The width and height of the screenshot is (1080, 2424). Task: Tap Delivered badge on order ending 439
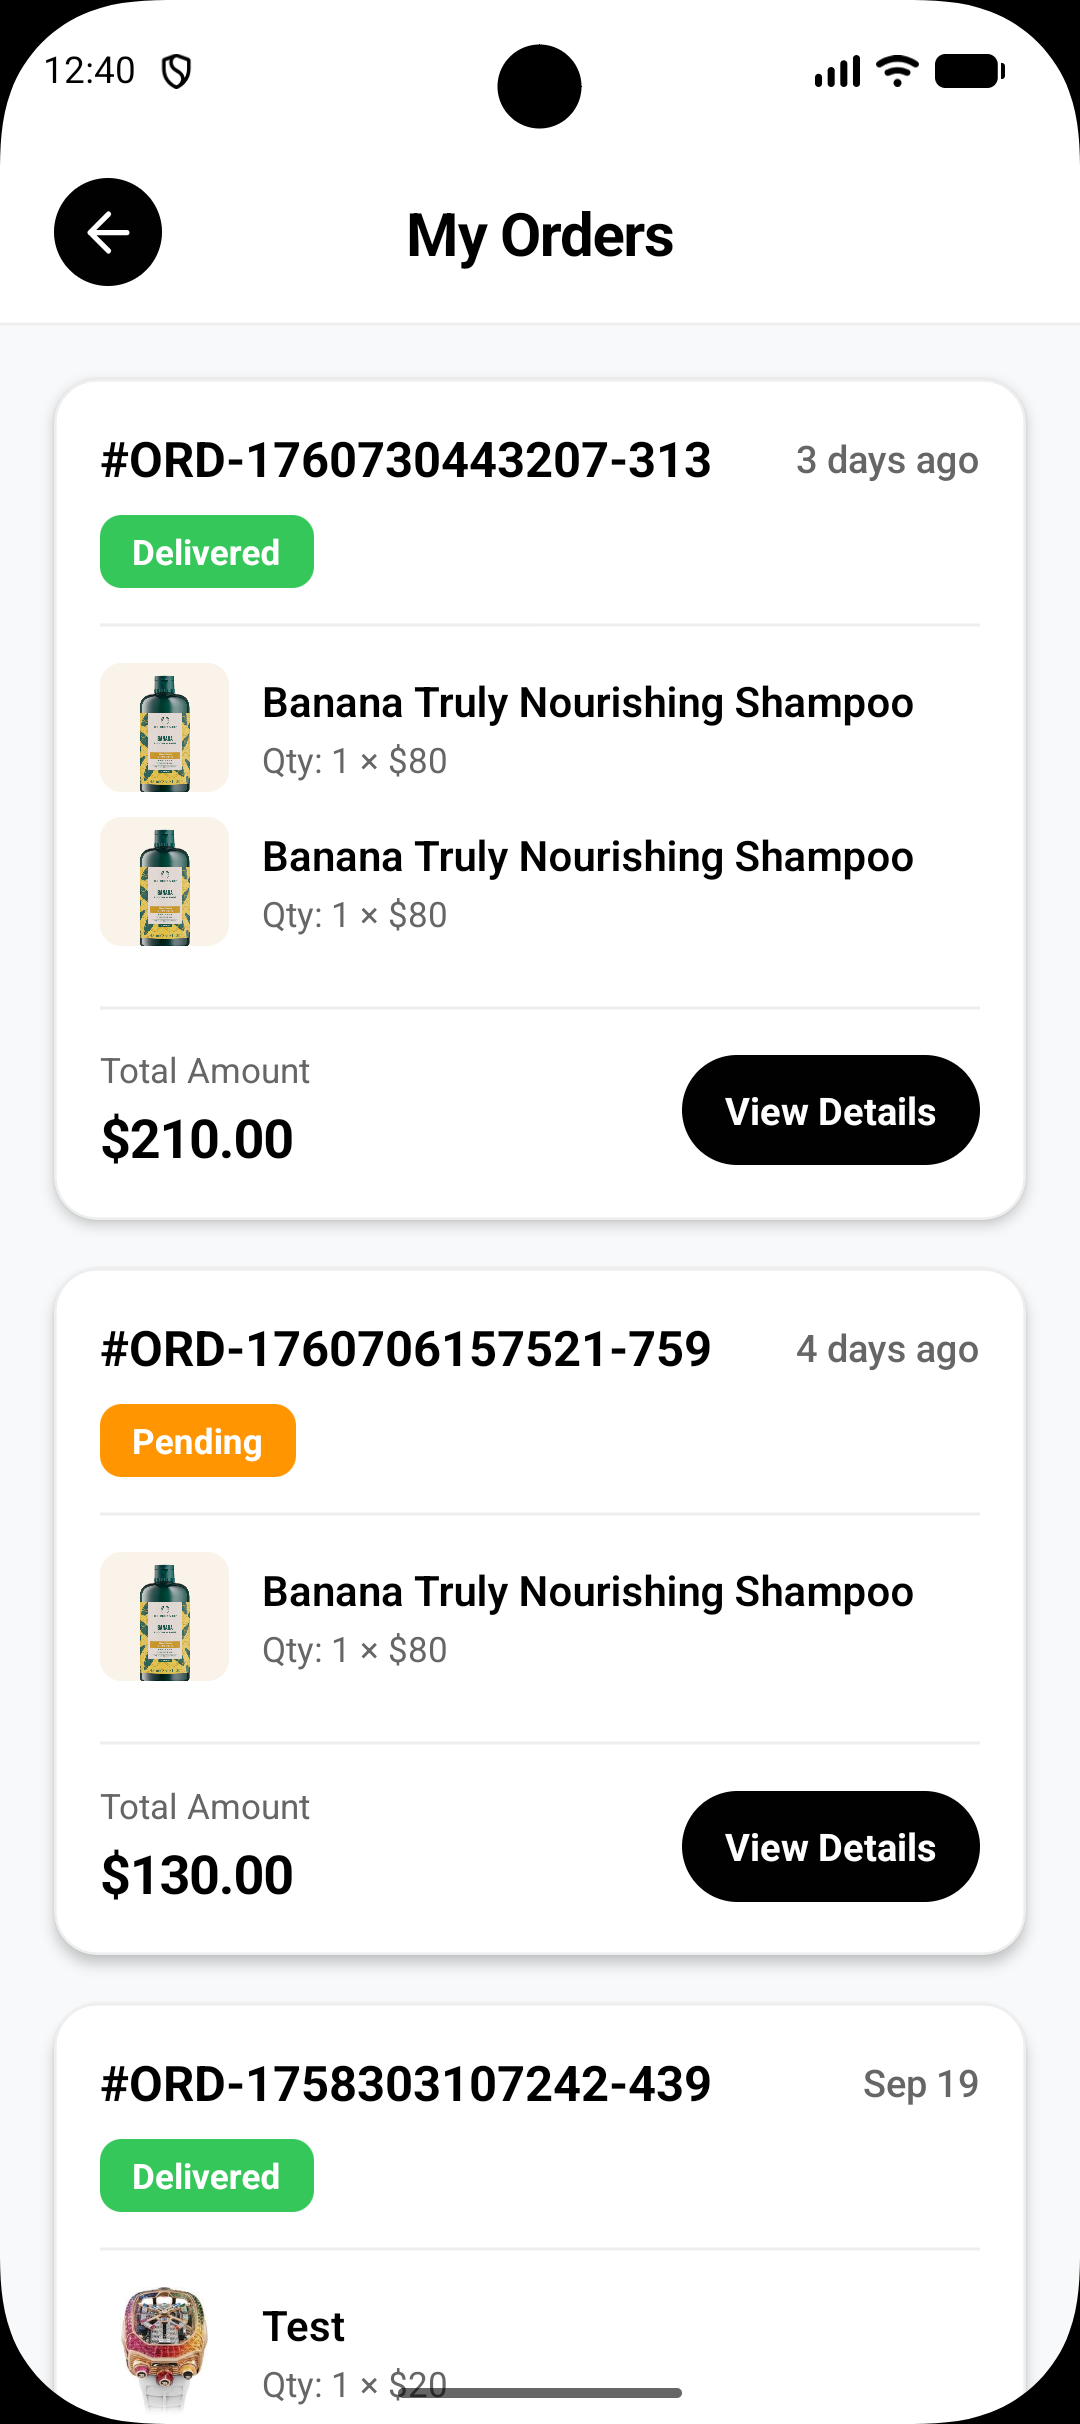click(x=207, y=2176)
